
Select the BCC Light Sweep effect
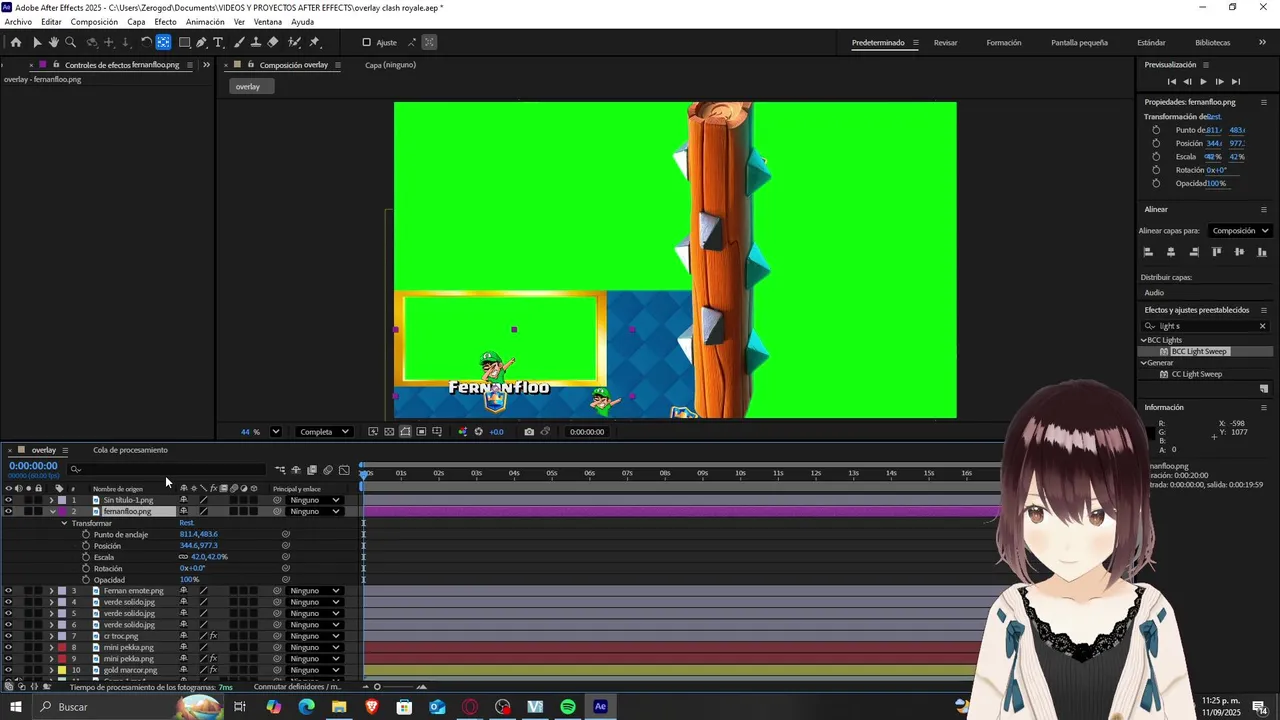click(1199, 352)
